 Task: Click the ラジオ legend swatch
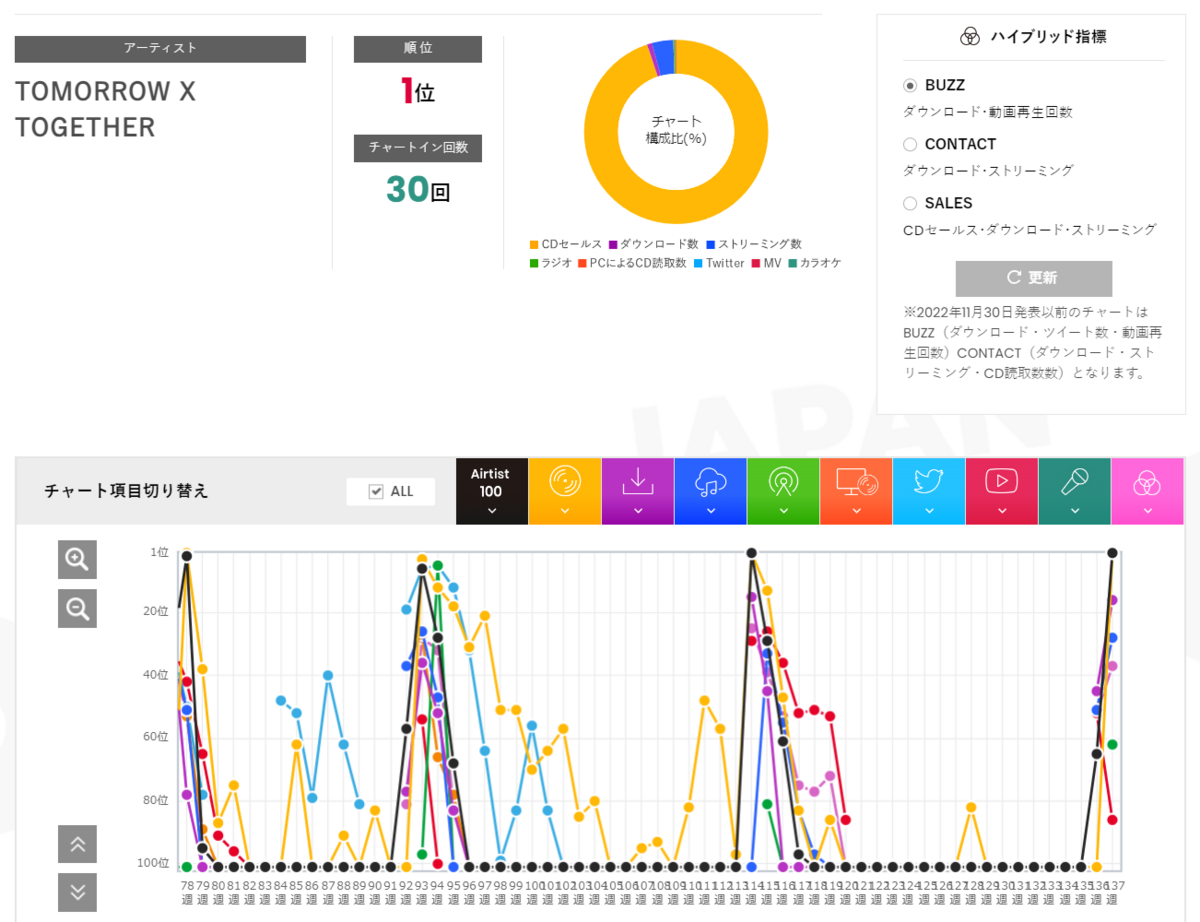(x=534, y=263)
